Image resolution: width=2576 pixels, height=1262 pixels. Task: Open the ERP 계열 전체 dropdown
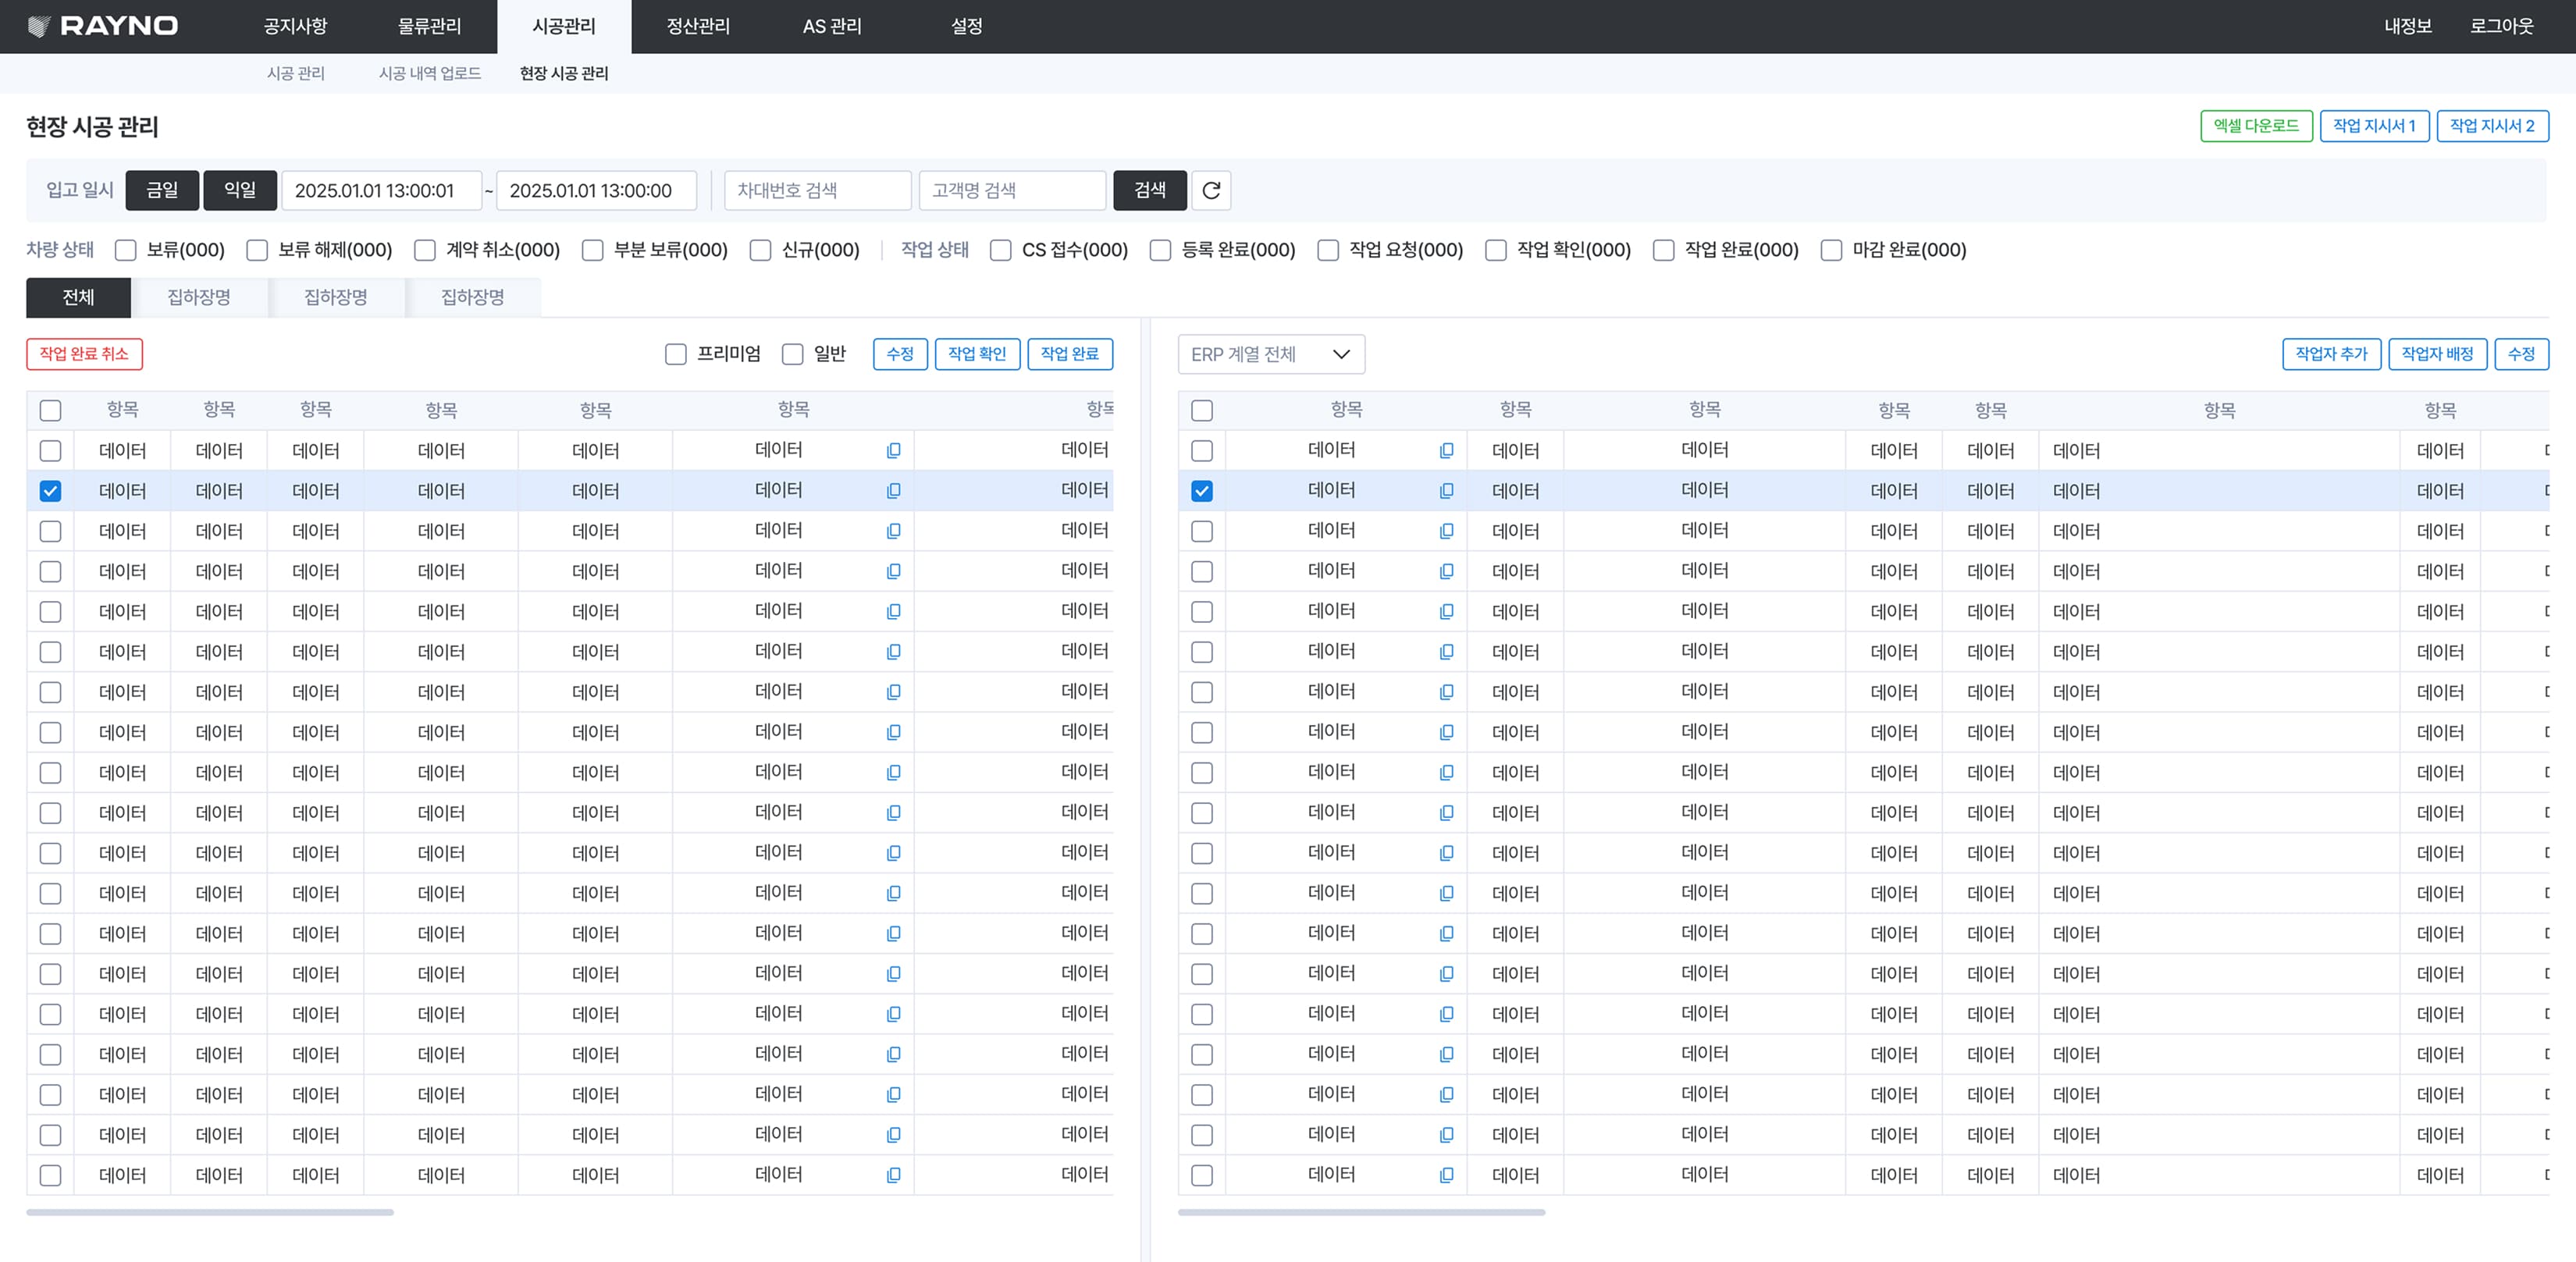click(x=1271, y=354)
